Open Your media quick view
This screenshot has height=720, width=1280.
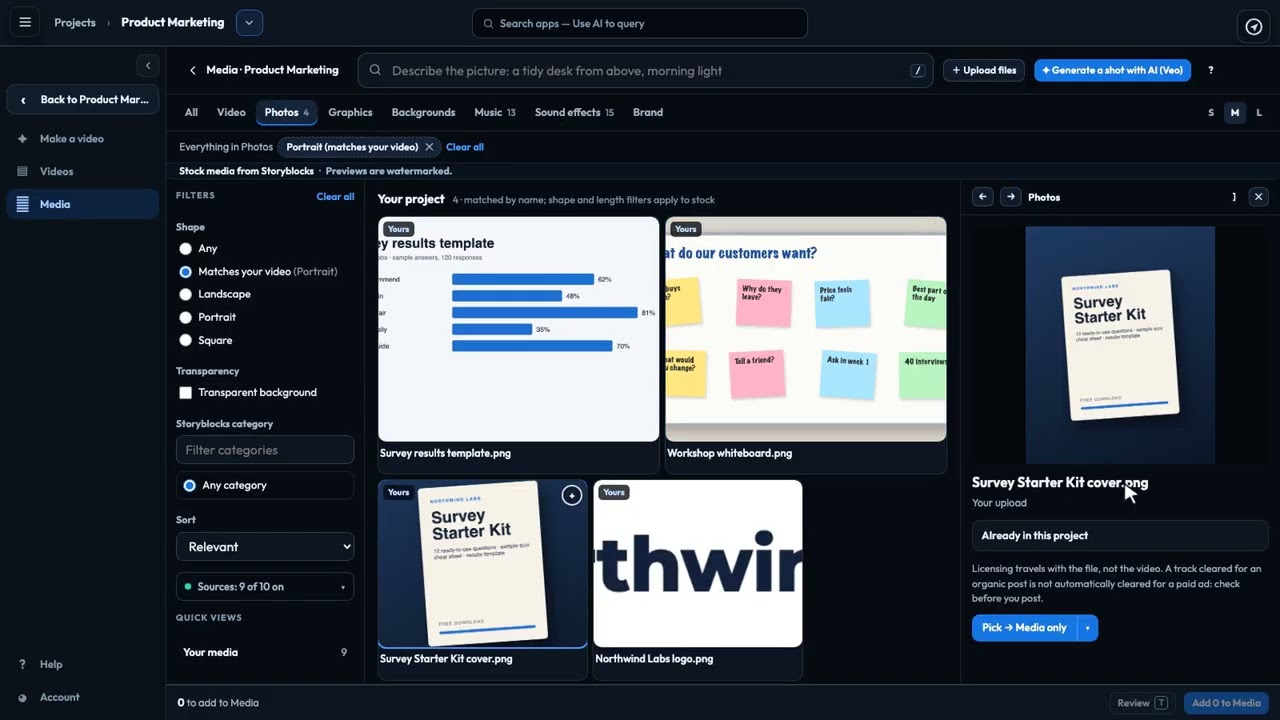[x=265, y=652]
